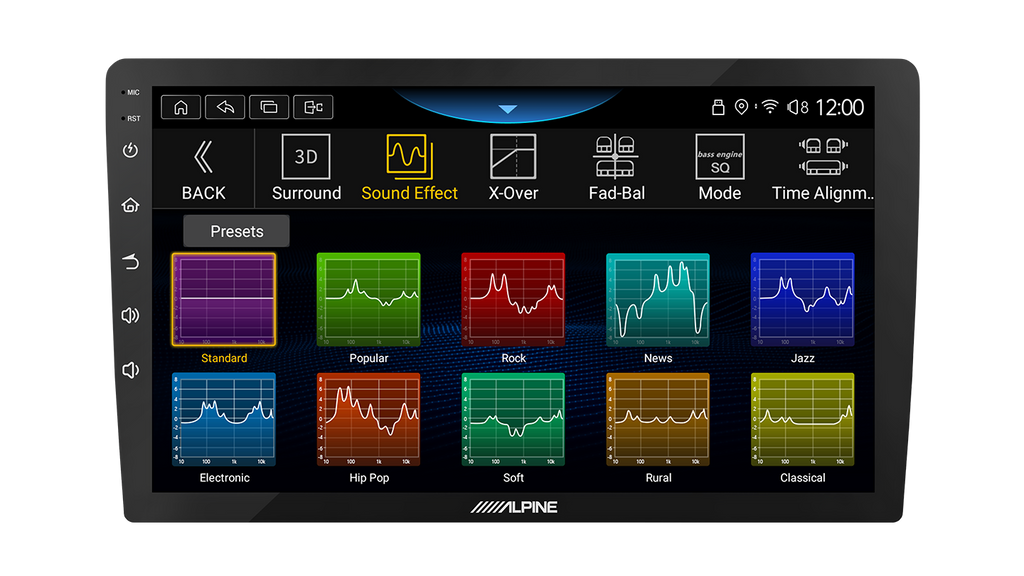Select the Jazz blue EQ preset

pyautogui.click(x=803, y=300)
